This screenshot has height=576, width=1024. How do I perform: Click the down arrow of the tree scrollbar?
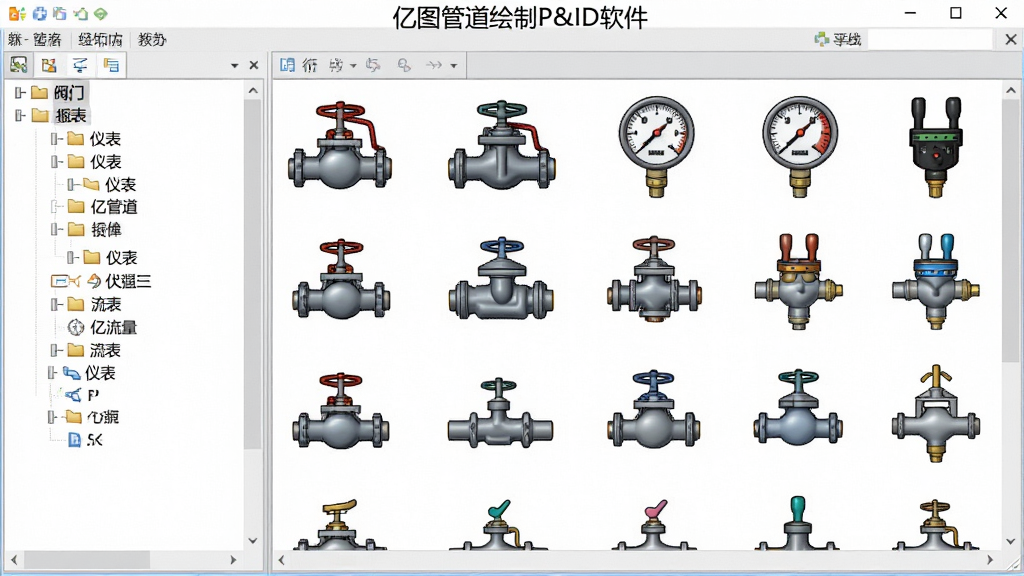(x=253, y=541)
